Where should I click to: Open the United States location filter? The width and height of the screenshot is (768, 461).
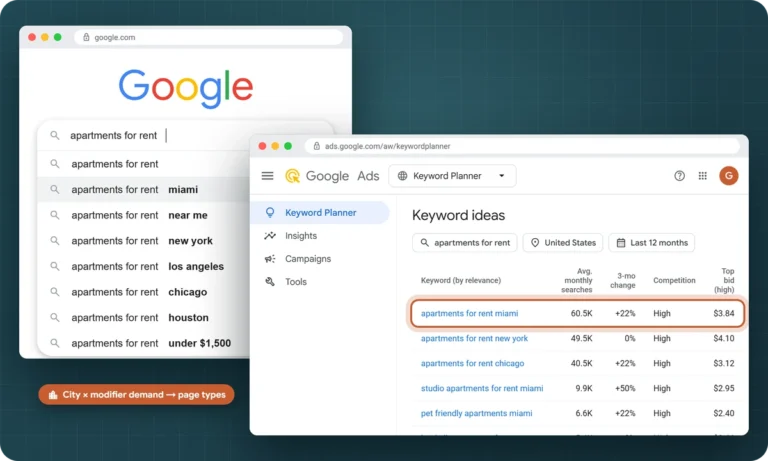pyautogui.click(x=563, y=243)
